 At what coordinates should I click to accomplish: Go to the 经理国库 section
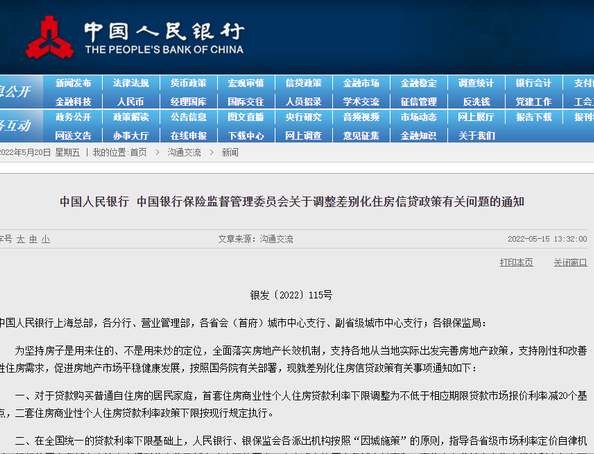pyautogui.click(x=188, y=102)
